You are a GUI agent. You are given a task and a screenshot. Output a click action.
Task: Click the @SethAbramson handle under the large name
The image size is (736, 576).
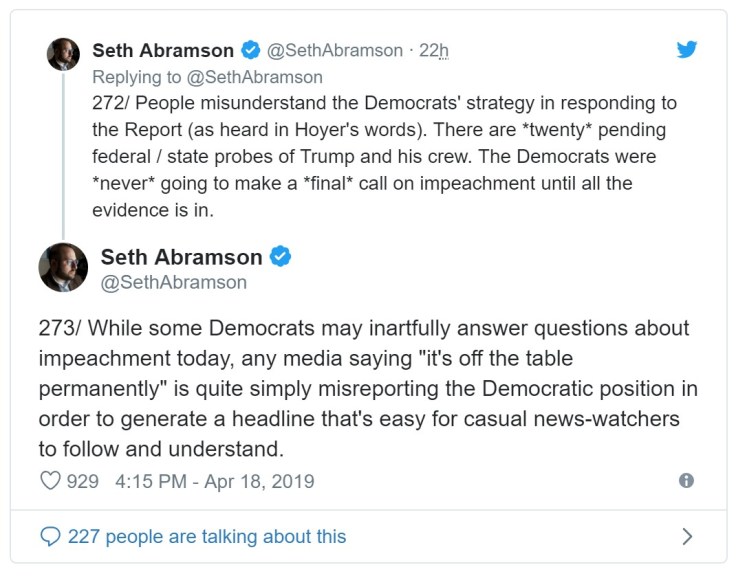pos(173,283)
